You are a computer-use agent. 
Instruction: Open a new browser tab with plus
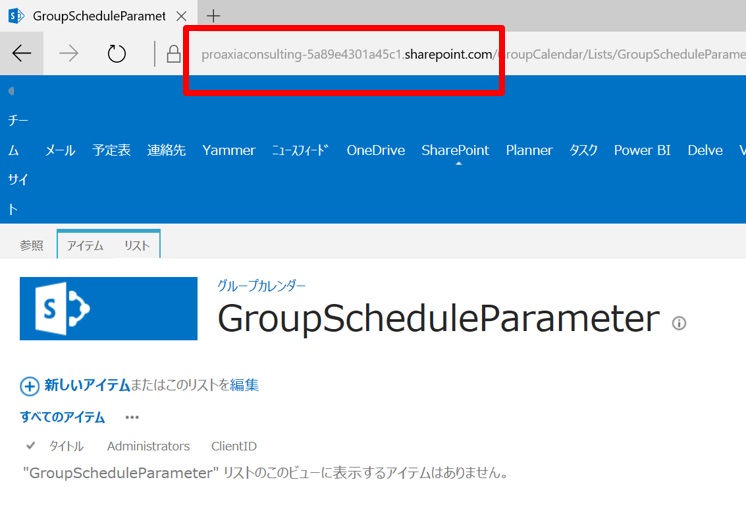point(214,16)
